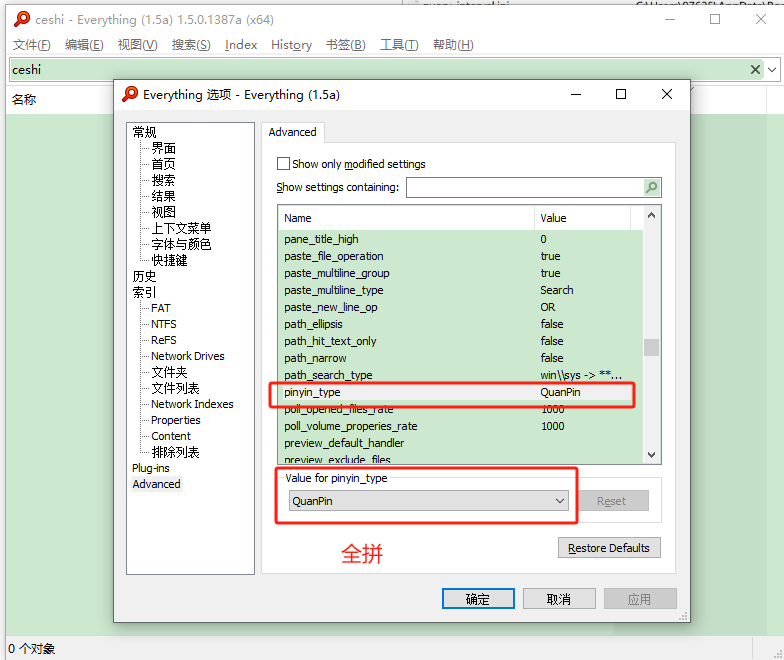Select the Advanced tab
Viewport: 784px width, 660px height.
pos(292,132)
